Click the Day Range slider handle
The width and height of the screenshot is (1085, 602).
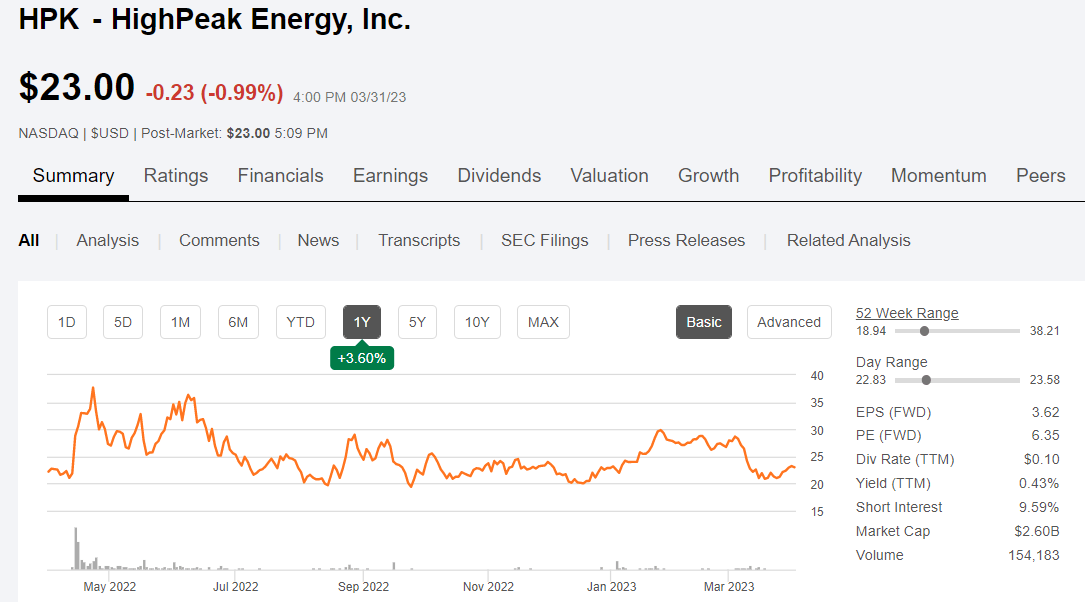click(926, 380)
